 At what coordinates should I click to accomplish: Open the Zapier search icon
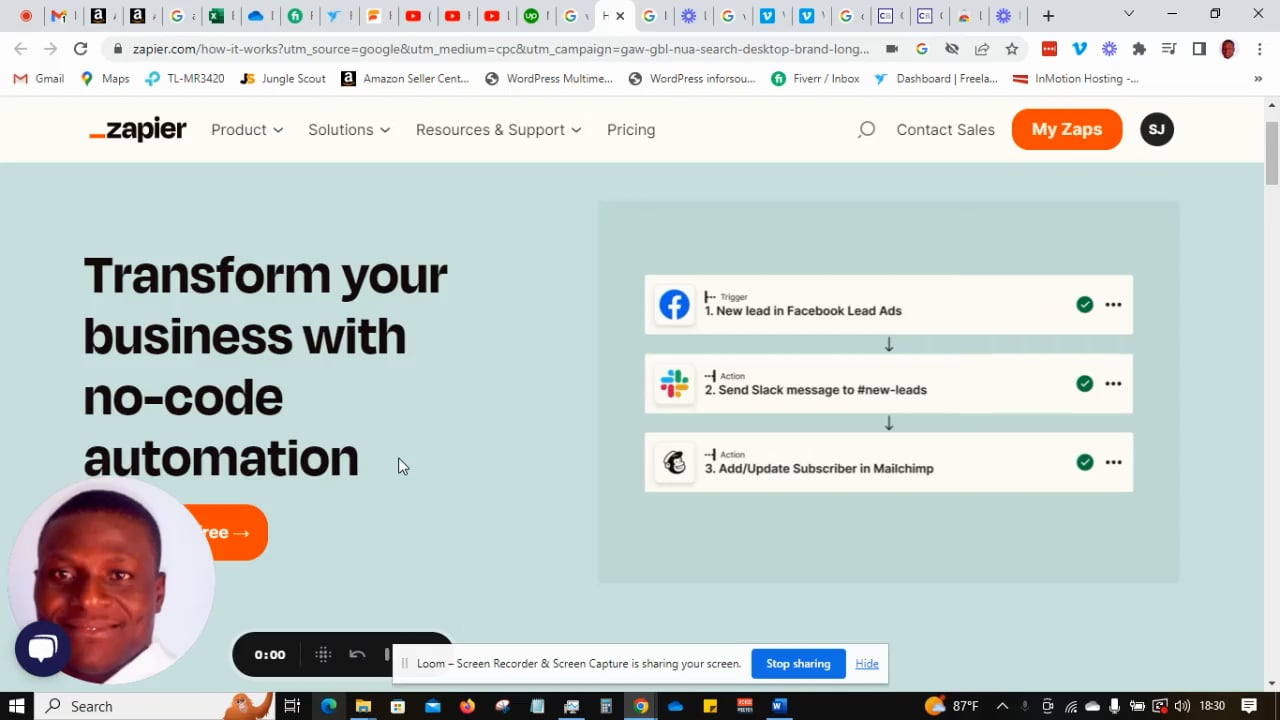click(866, 129)
